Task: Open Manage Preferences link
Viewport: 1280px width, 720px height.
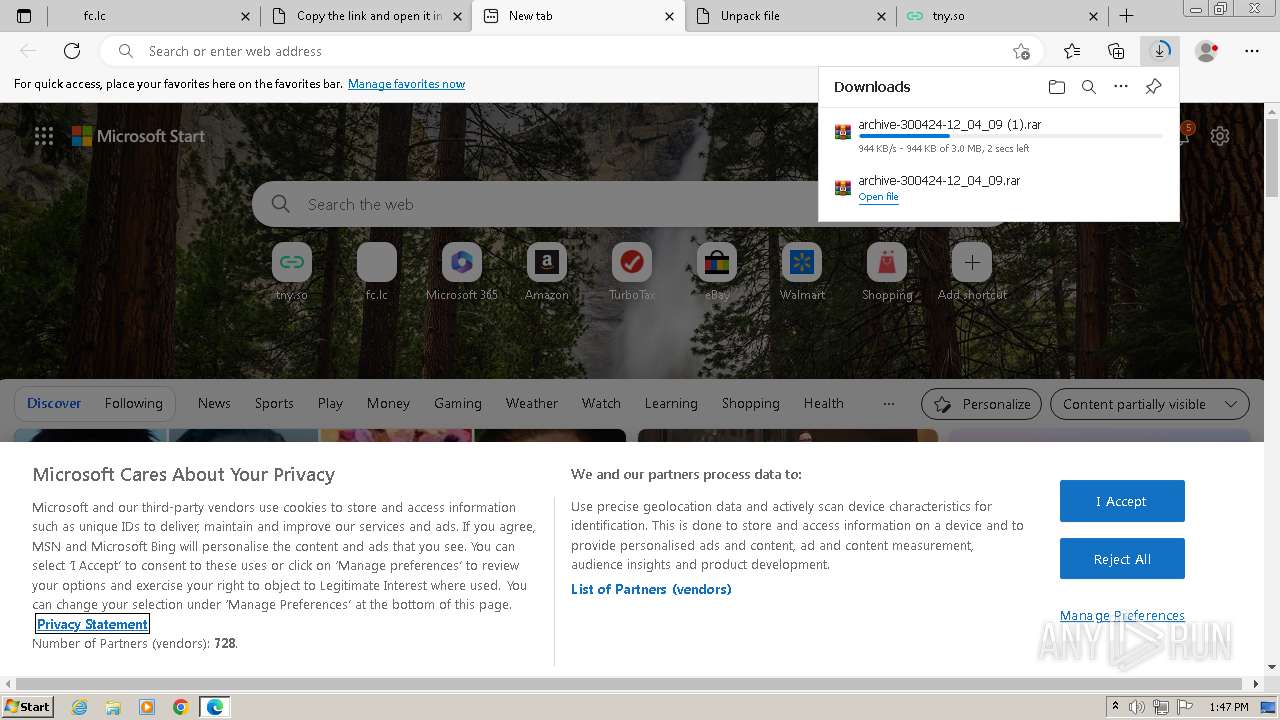Action: (1122, 615)
